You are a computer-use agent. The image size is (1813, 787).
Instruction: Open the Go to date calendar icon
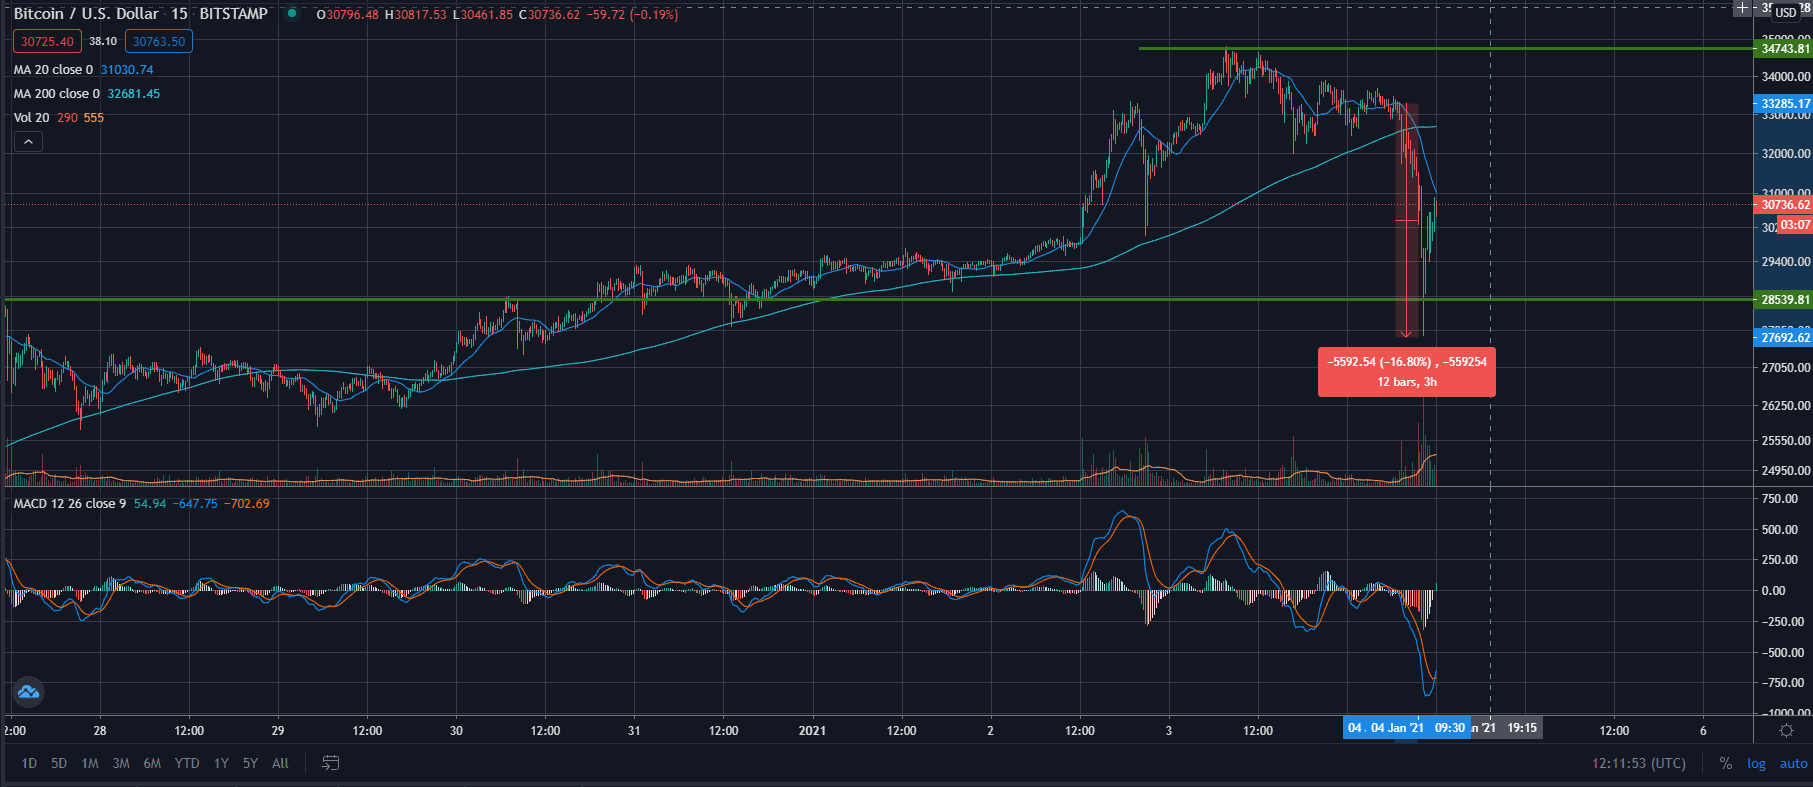pyautogui.click(x=331, y=763)
